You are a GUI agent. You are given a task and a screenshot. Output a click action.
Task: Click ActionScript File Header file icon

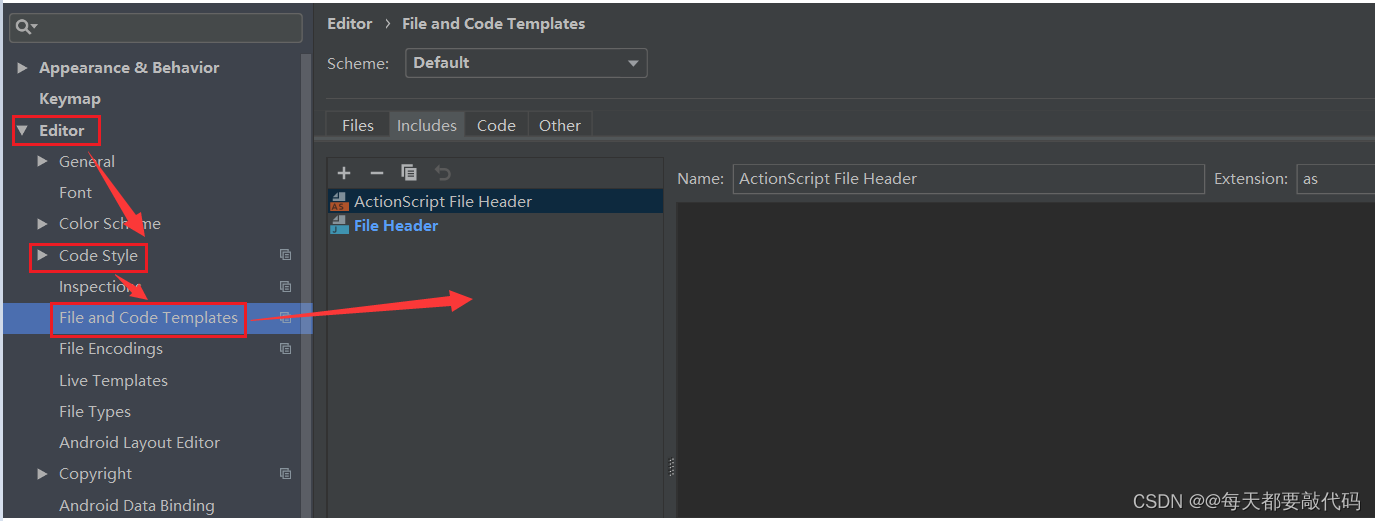339,201
